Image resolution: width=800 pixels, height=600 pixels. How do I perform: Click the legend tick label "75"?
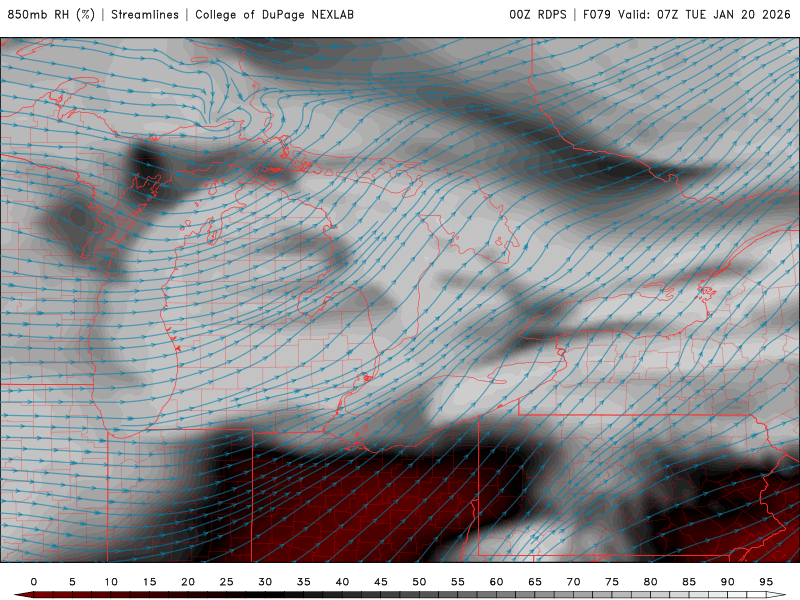click(x=612, y=582)
